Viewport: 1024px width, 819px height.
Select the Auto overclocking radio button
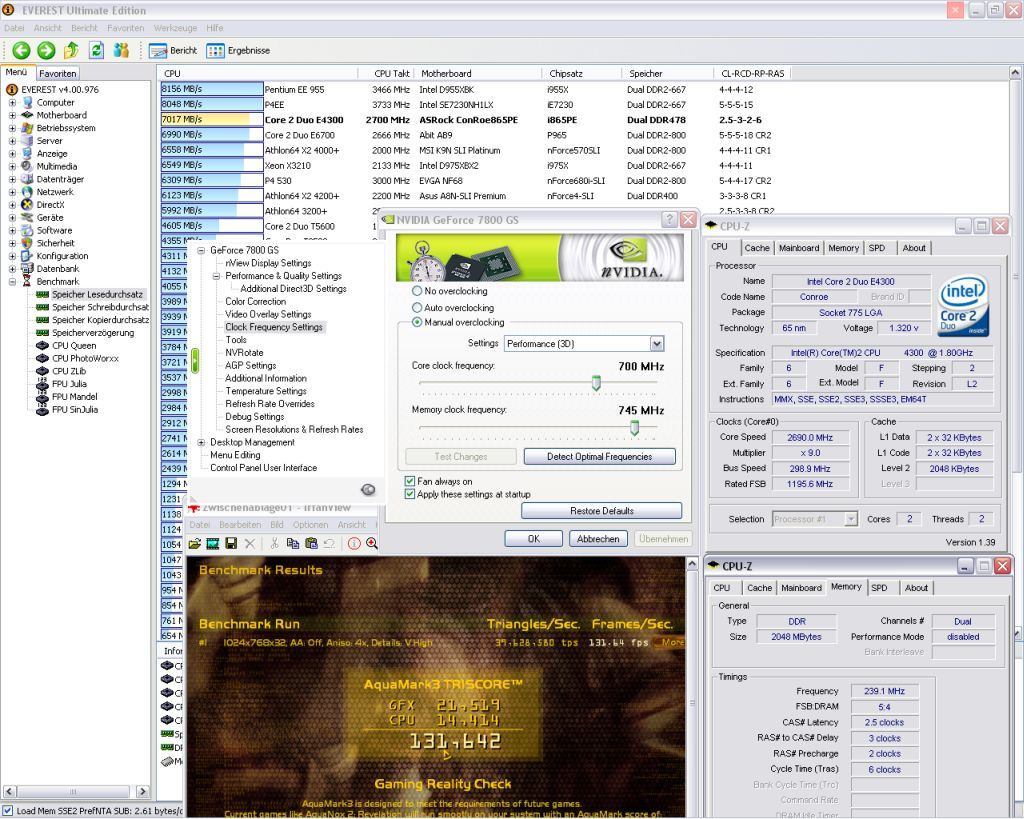(417, 307)
